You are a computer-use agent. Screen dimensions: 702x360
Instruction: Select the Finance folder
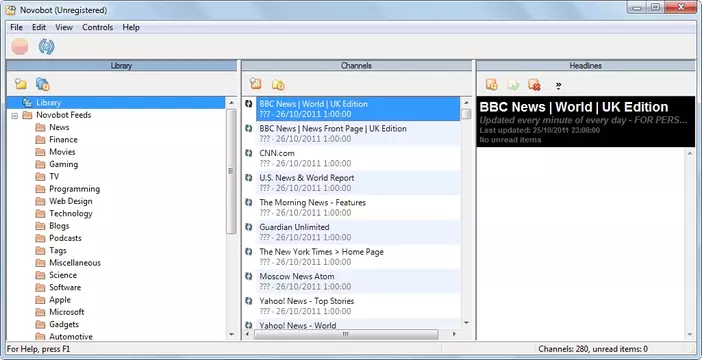[63, 140]
